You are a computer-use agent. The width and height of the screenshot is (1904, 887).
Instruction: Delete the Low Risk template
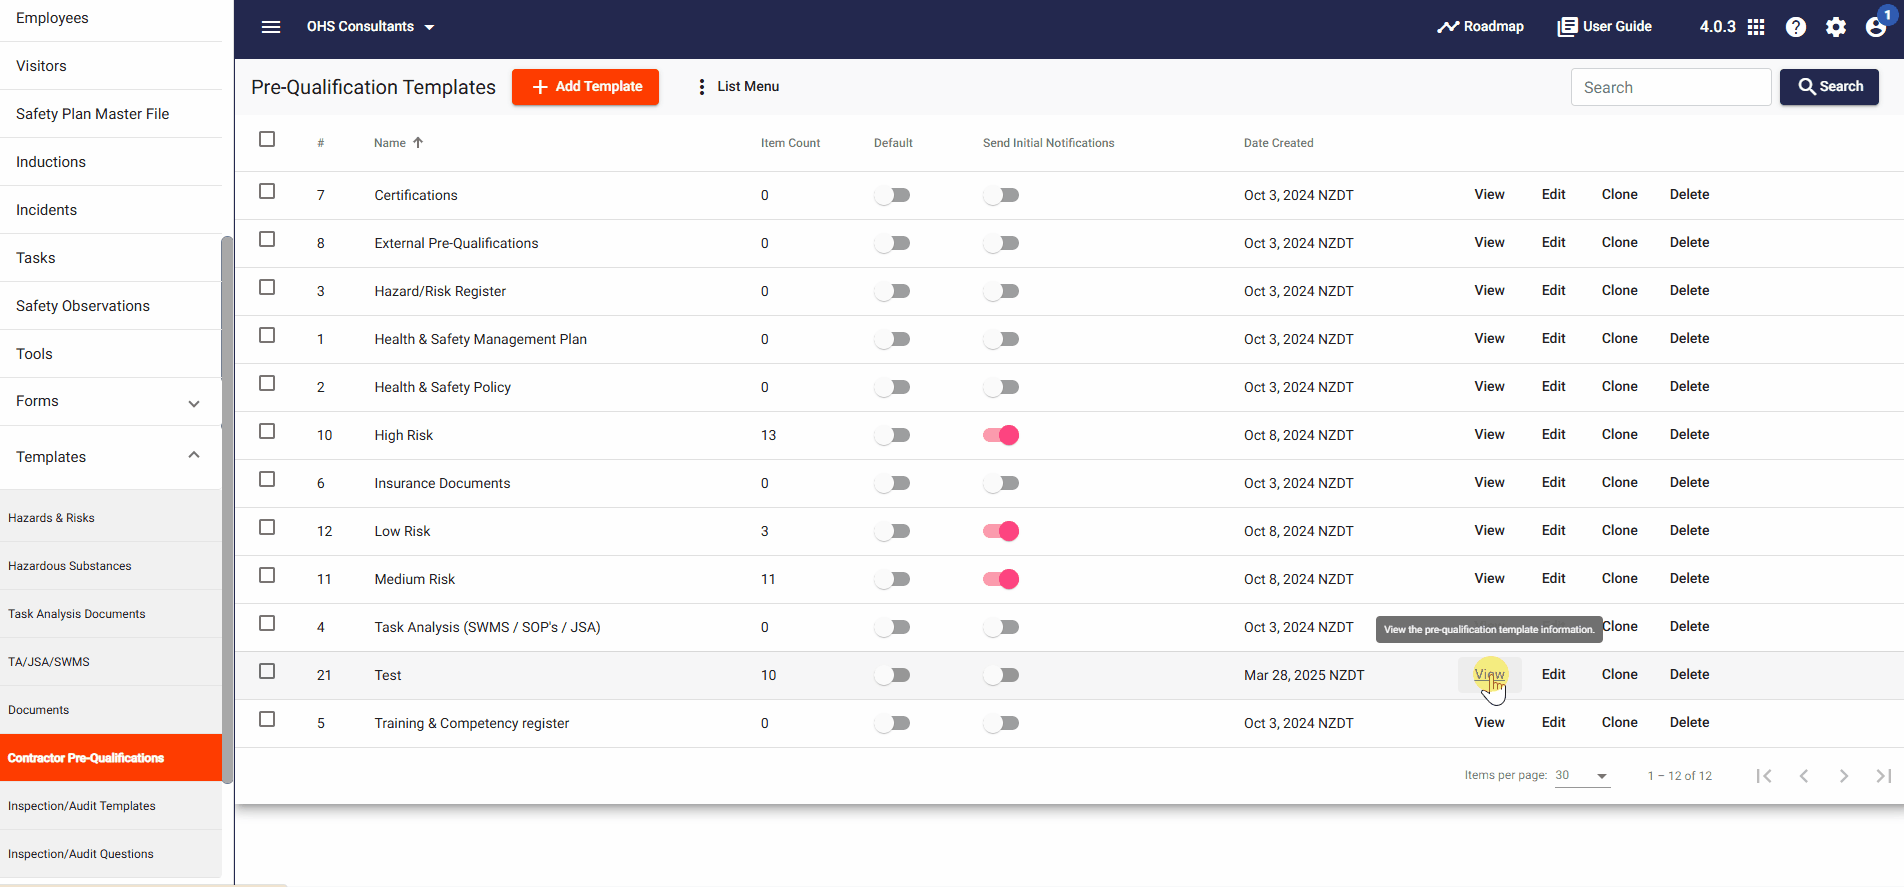click(1689, 531)
